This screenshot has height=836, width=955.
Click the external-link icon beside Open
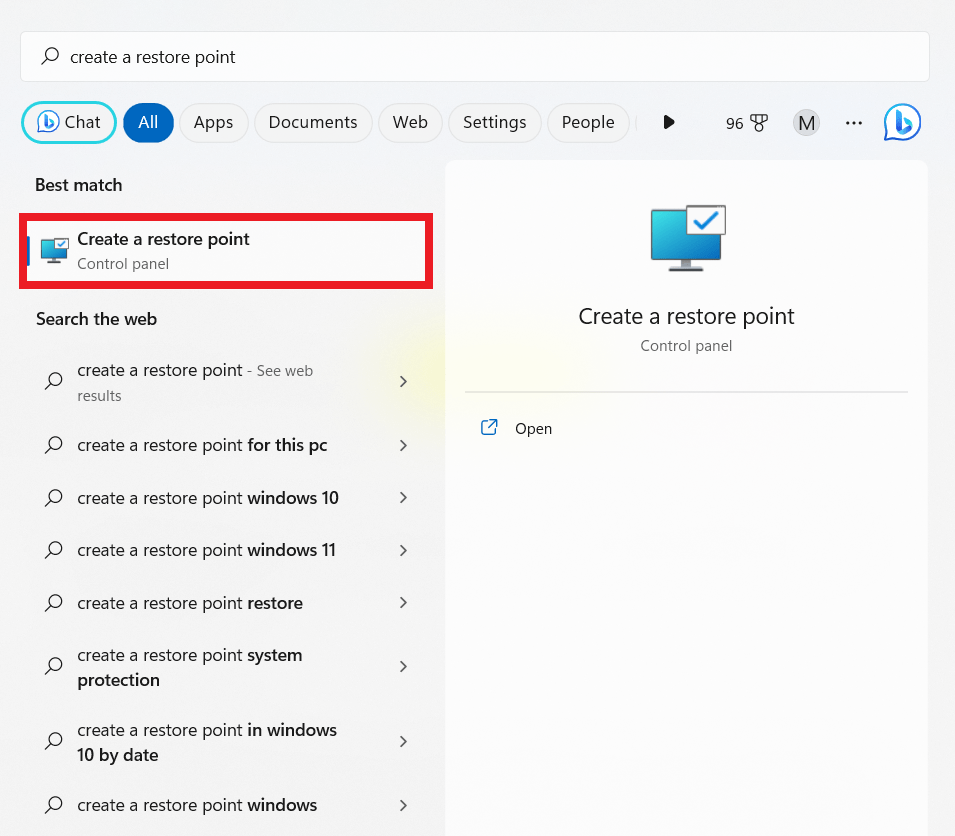(489, 427)
